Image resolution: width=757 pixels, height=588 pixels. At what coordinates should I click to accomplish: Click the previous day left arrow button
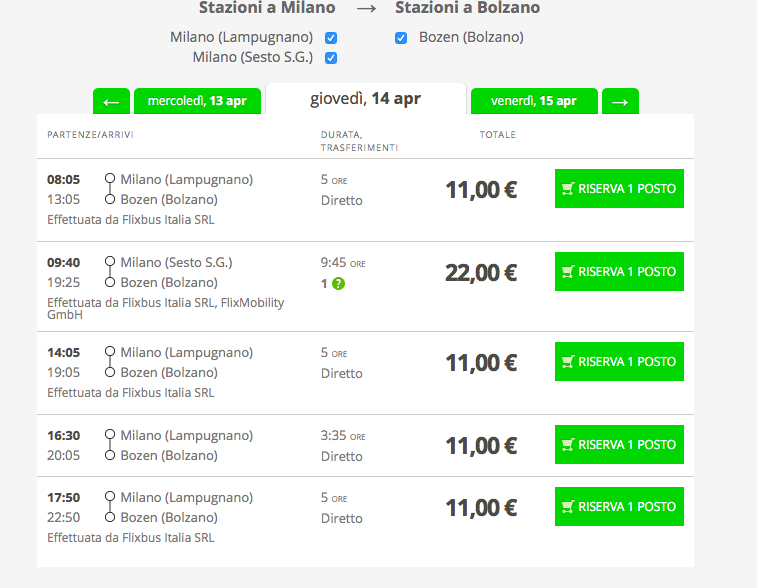111,101
